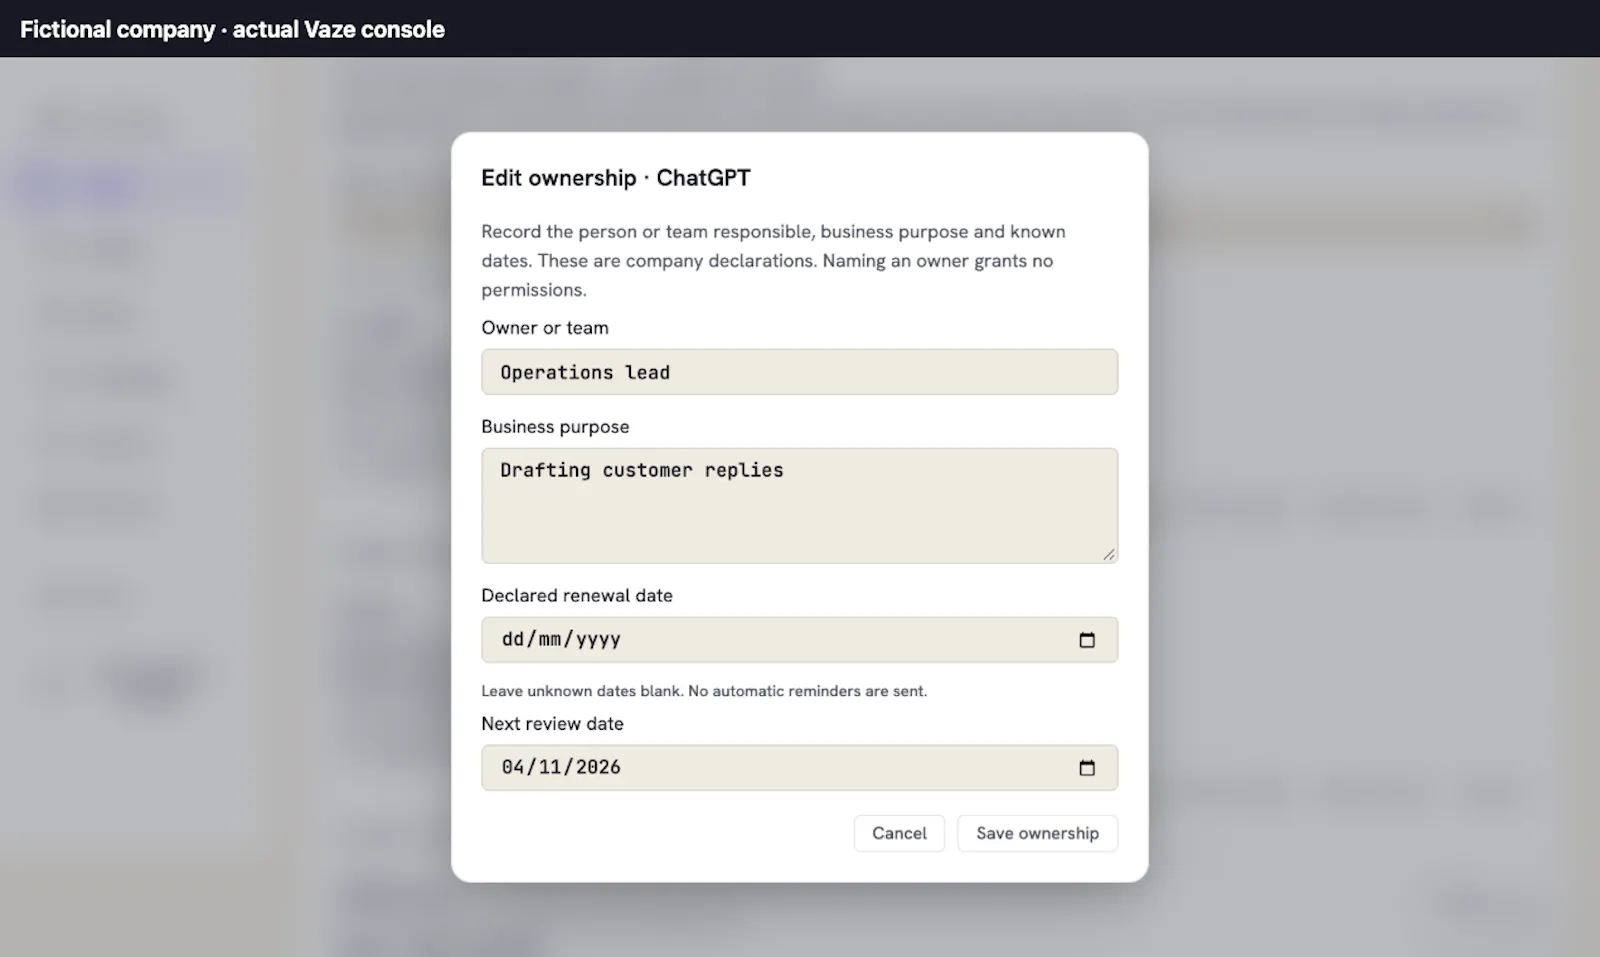Focus the Business purpose text area

799,506
